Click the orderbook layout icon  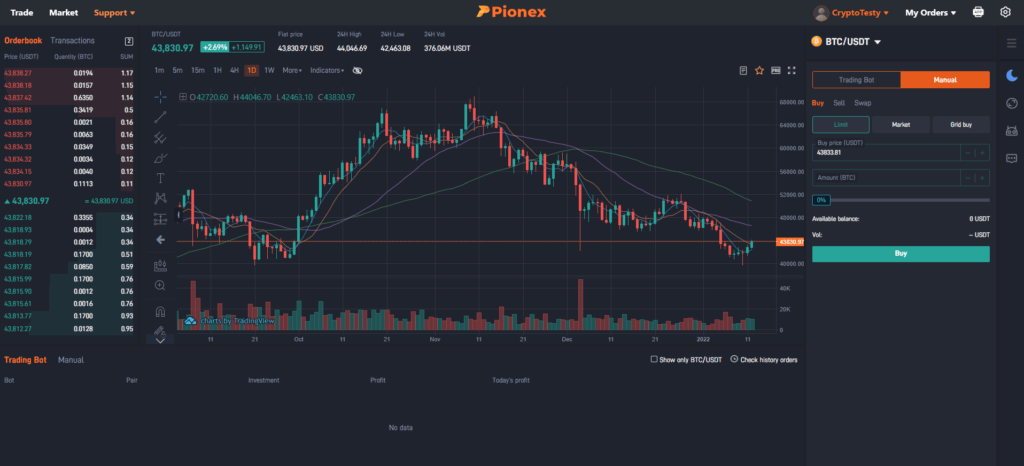(x=129, y=41)
